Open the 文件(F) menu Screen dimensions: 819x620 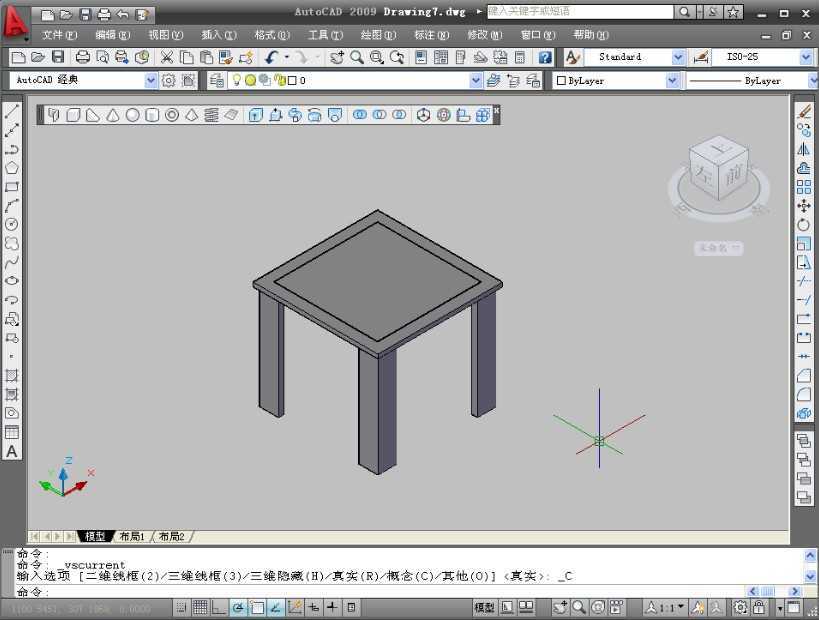pos(60,35)
